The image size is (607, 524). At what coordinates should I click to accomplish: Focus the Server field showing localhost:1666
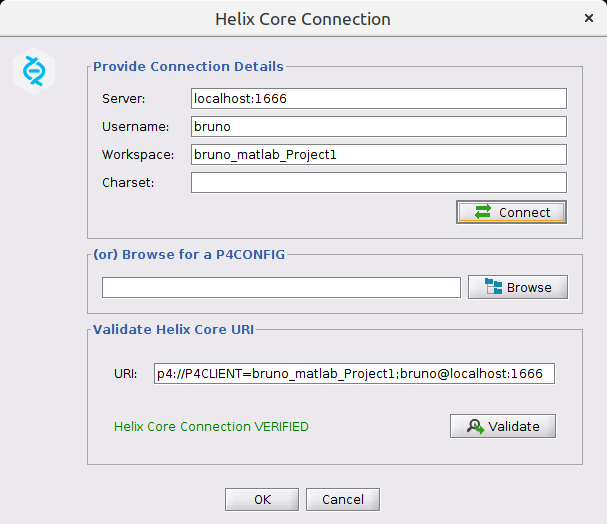click(378, 98)
